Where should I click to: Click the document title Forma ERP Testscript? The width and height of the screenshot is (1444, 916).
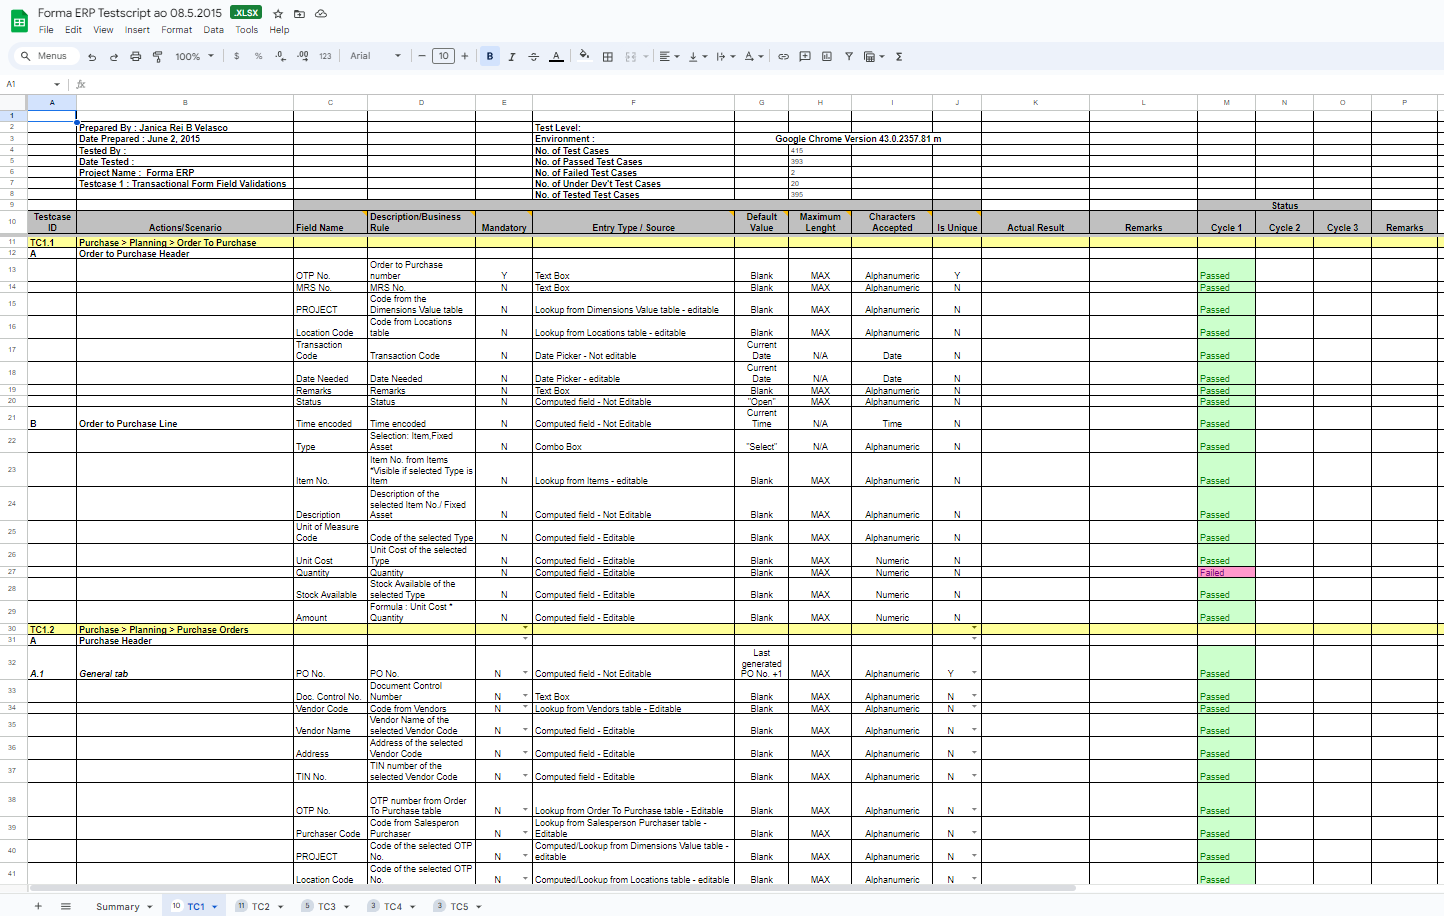point(130,13)
